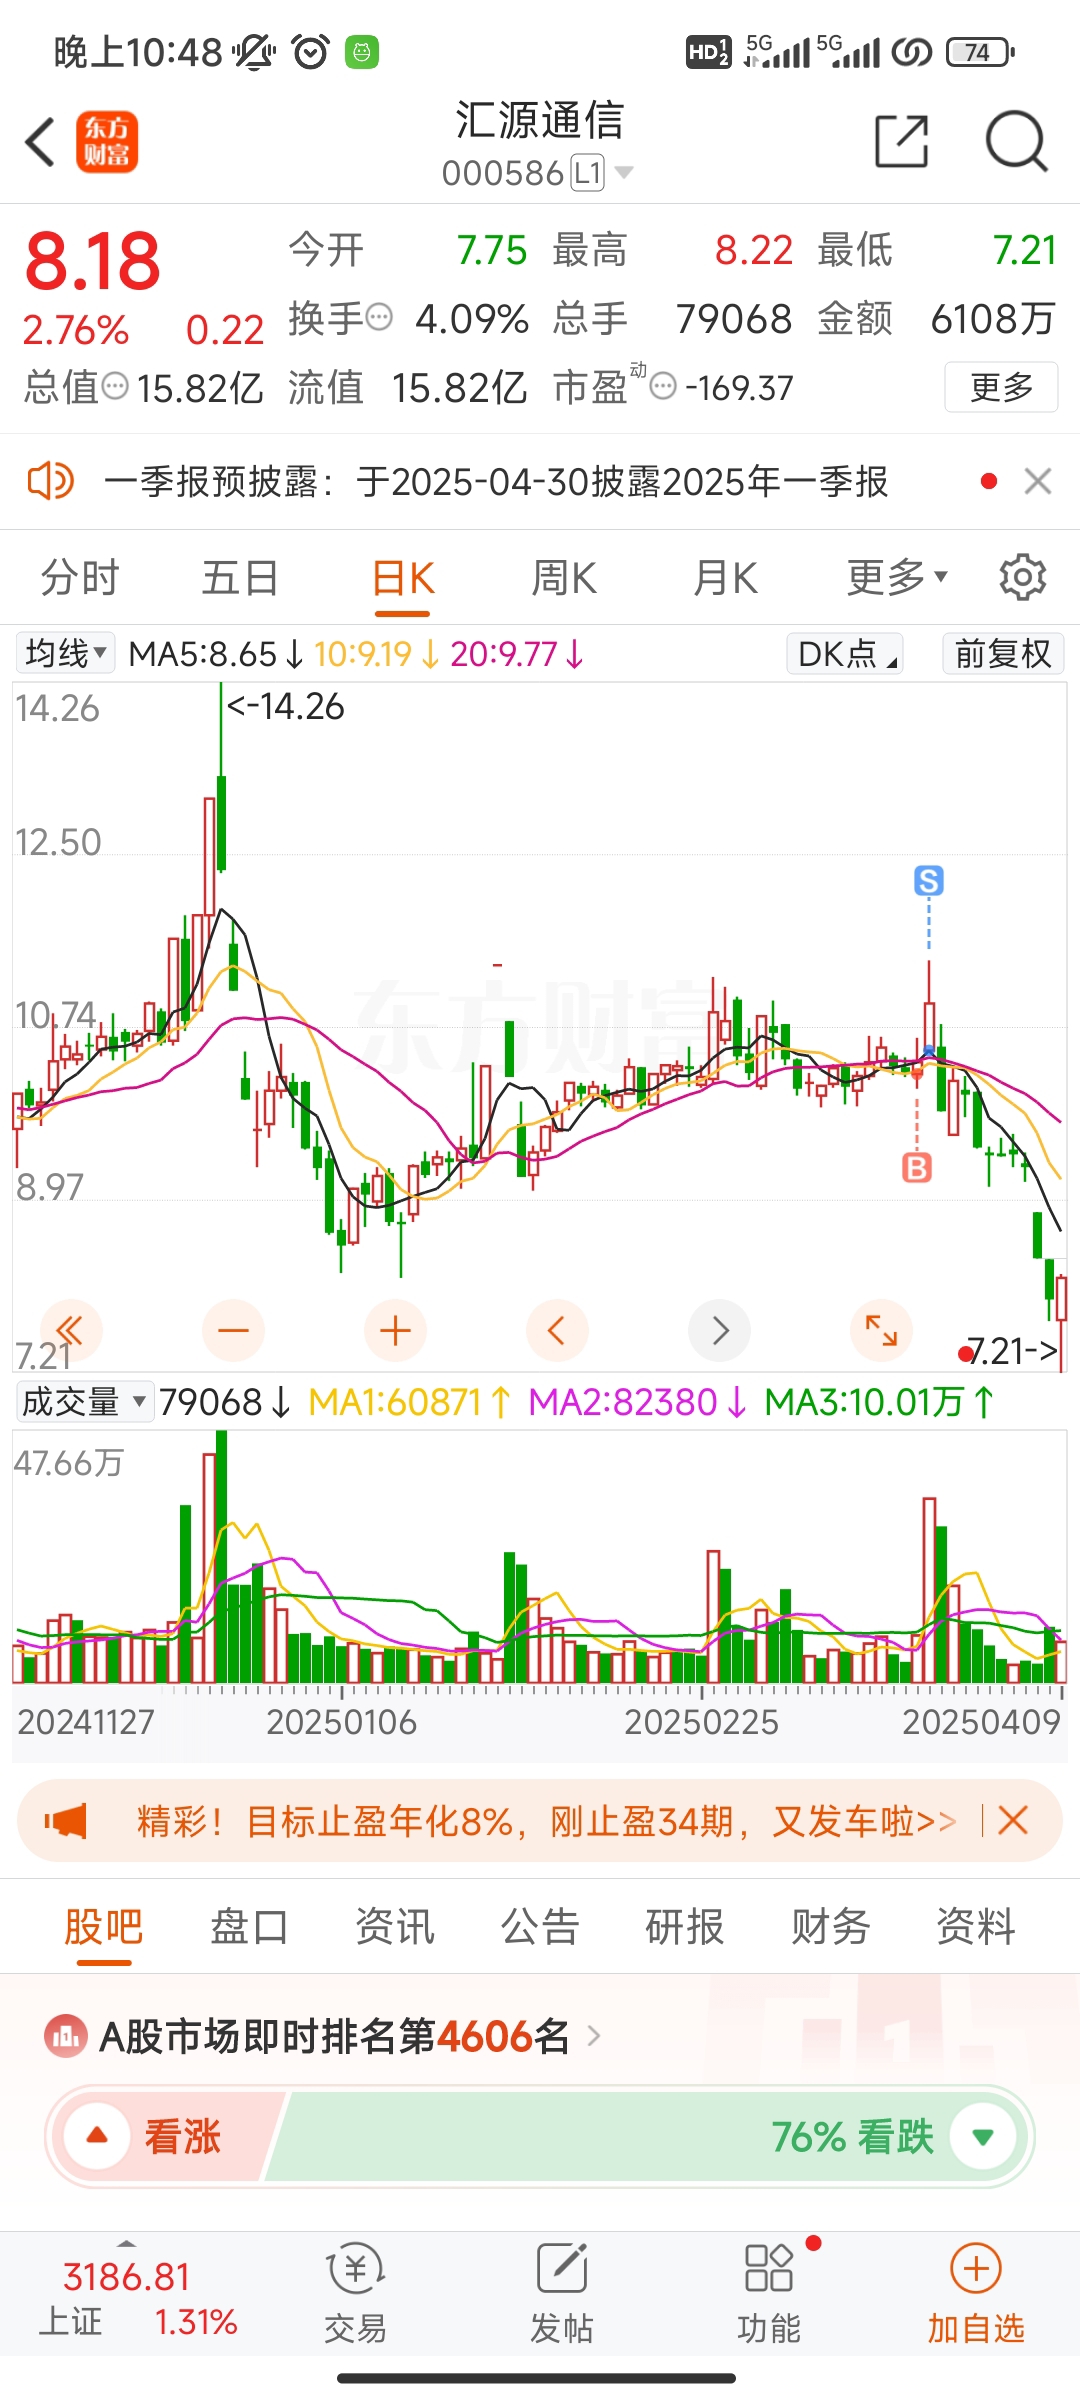Tap the back arrow icon

point(40,142)
